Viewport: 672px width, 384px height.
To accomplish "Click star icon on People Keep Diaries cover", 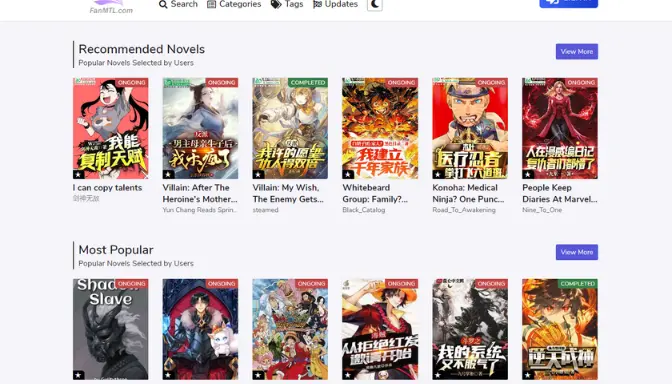I will pos(528,174).
